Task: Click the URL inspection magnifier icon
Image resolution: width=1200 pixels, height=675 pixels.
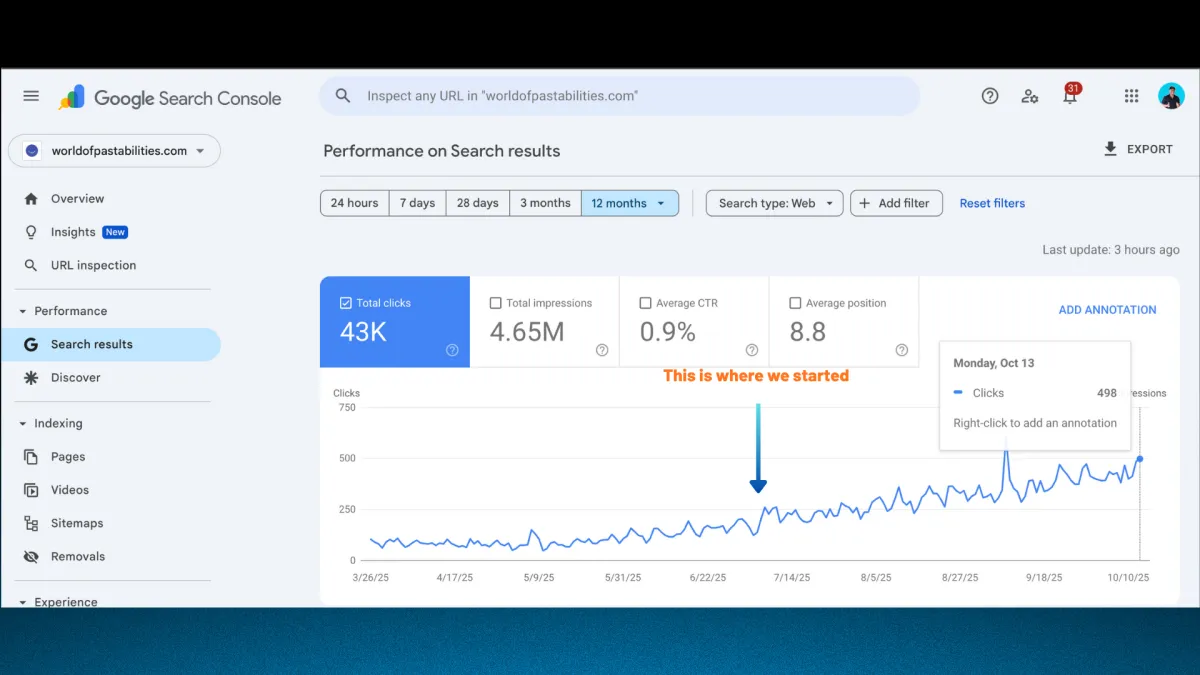Action: (x=31, y=265)
